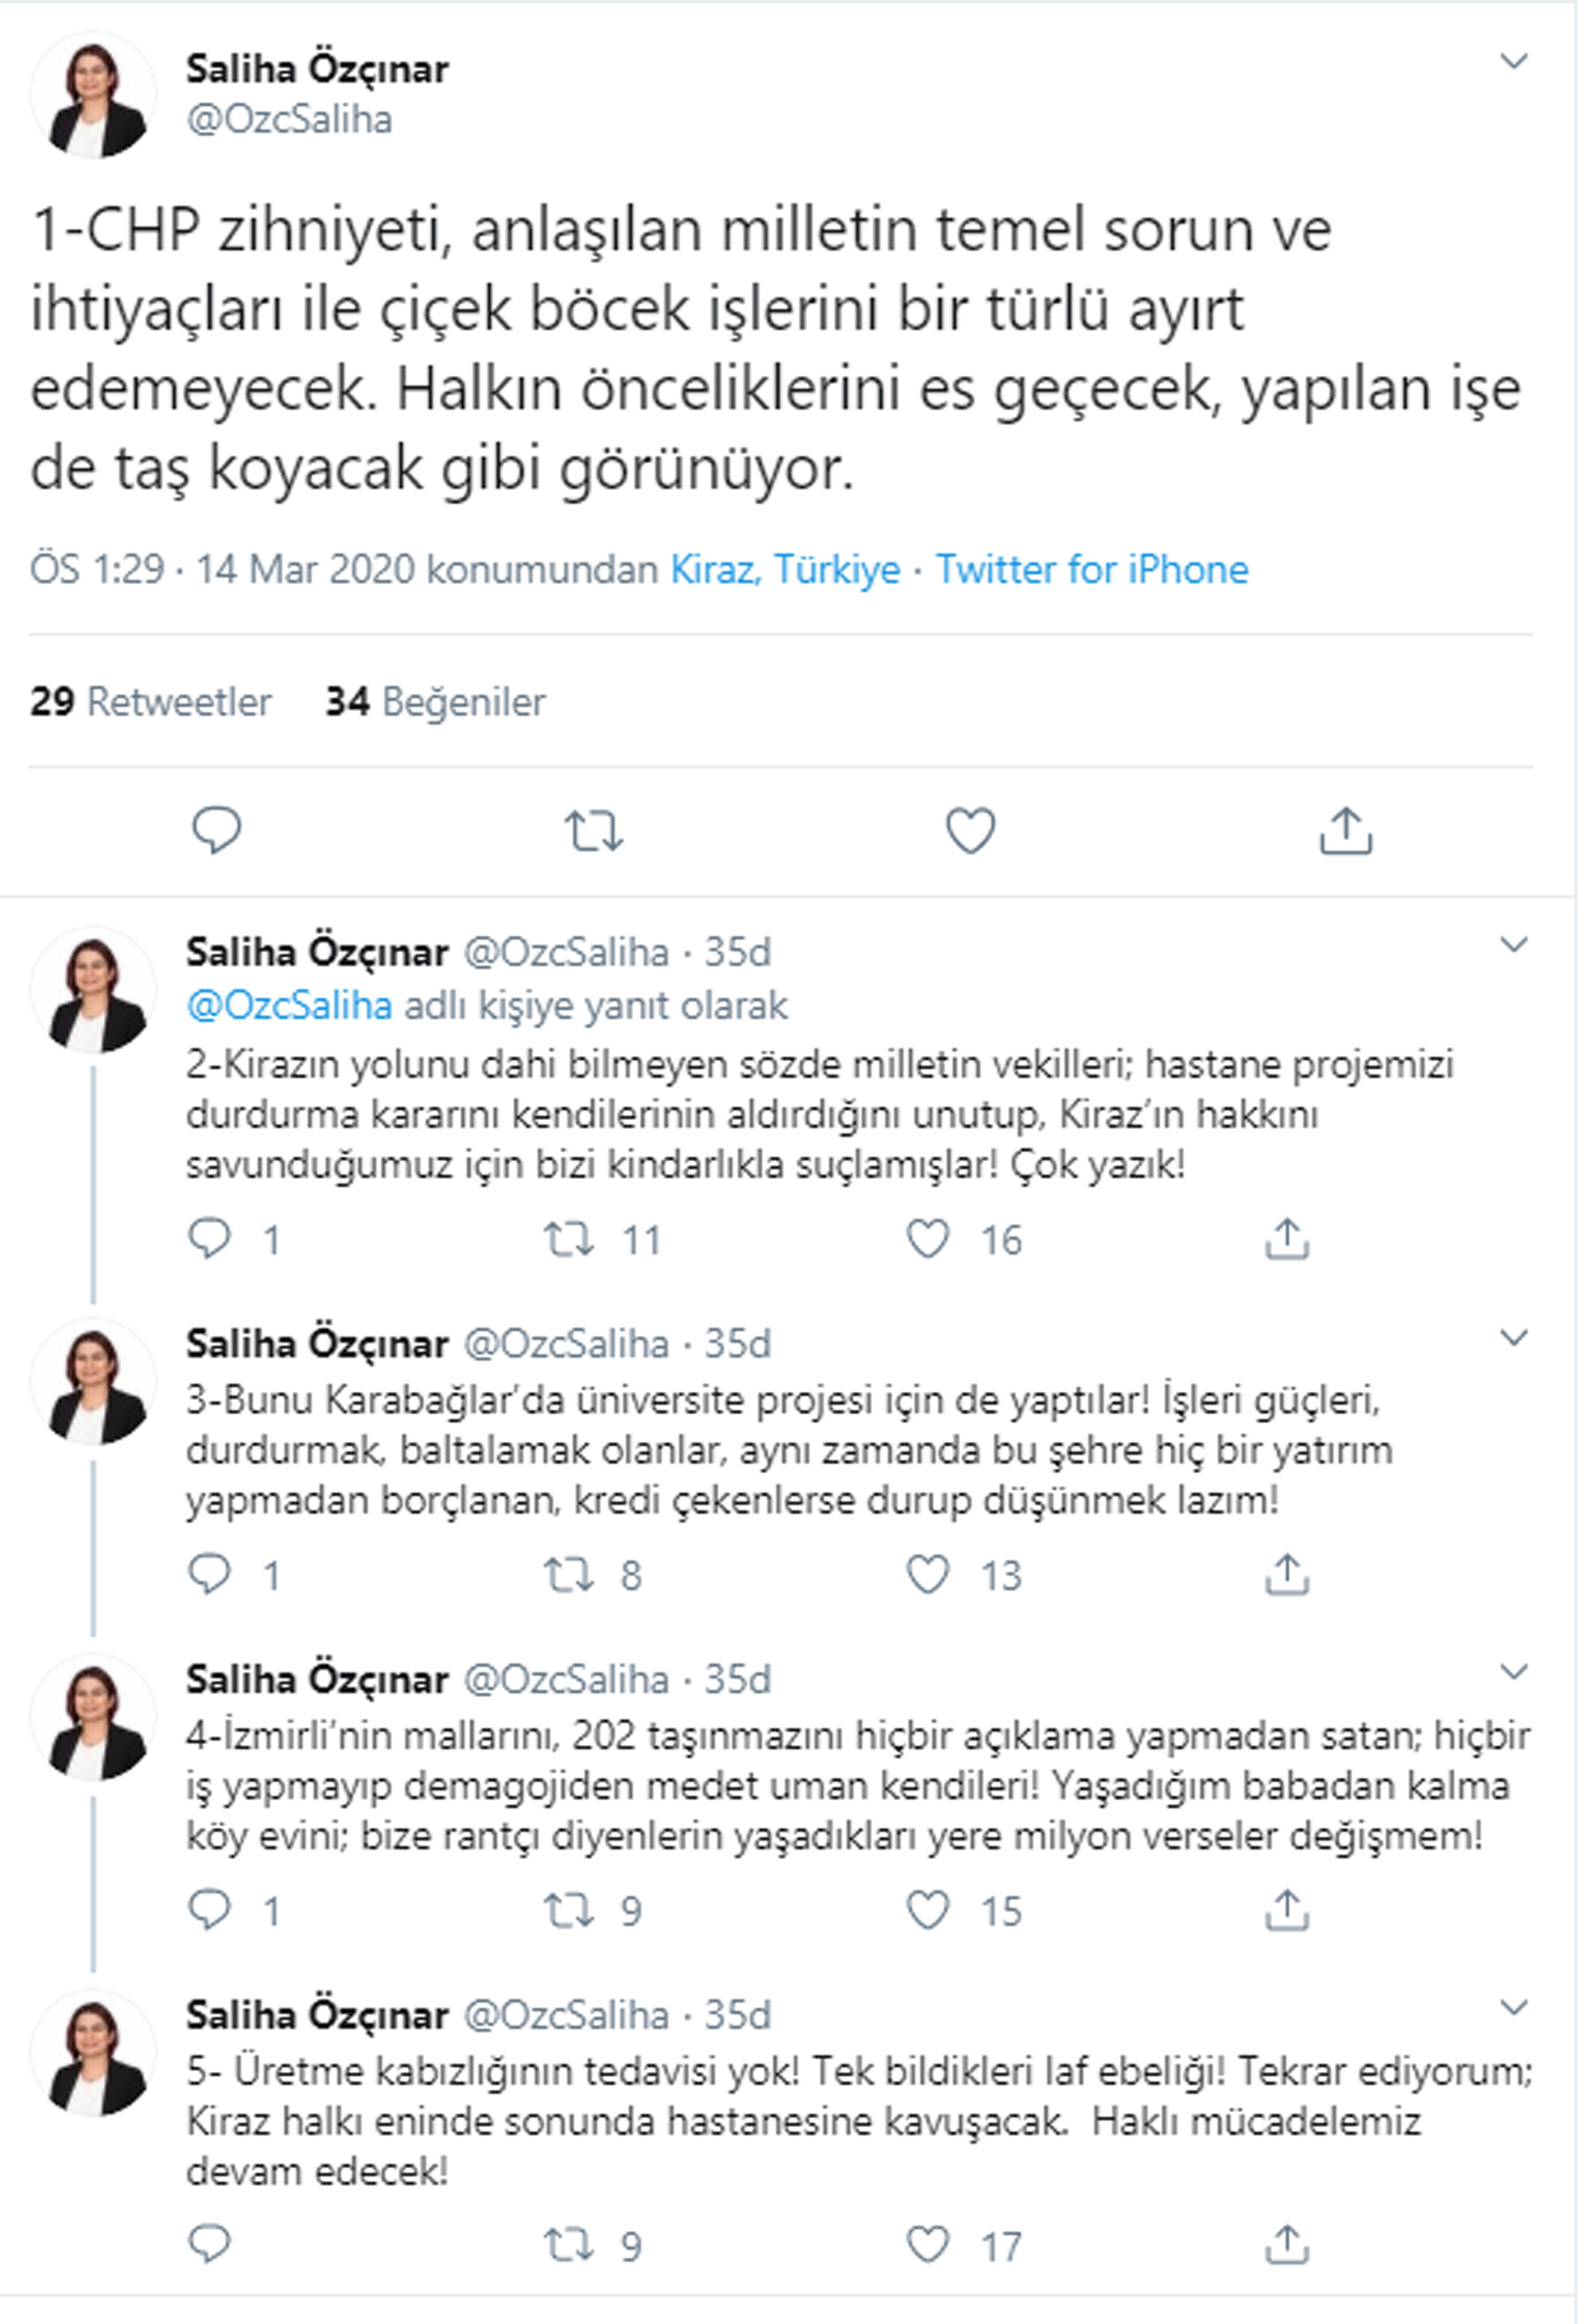Open the dropdown chevron on the main tweet
Image resolution: width=1596 pixels, height=2324 pixels.
pos(1515,60)
